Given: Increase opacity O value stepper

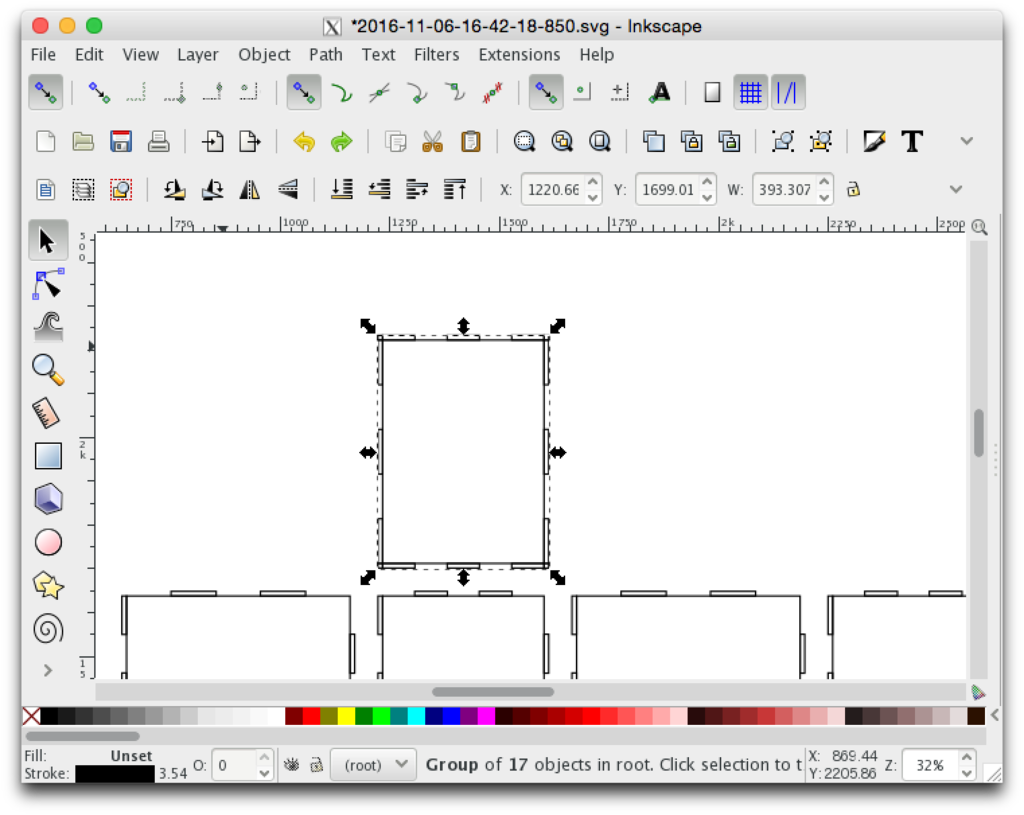Looking at the screenshot, I should pyautogui.click(x=264, y=758).
